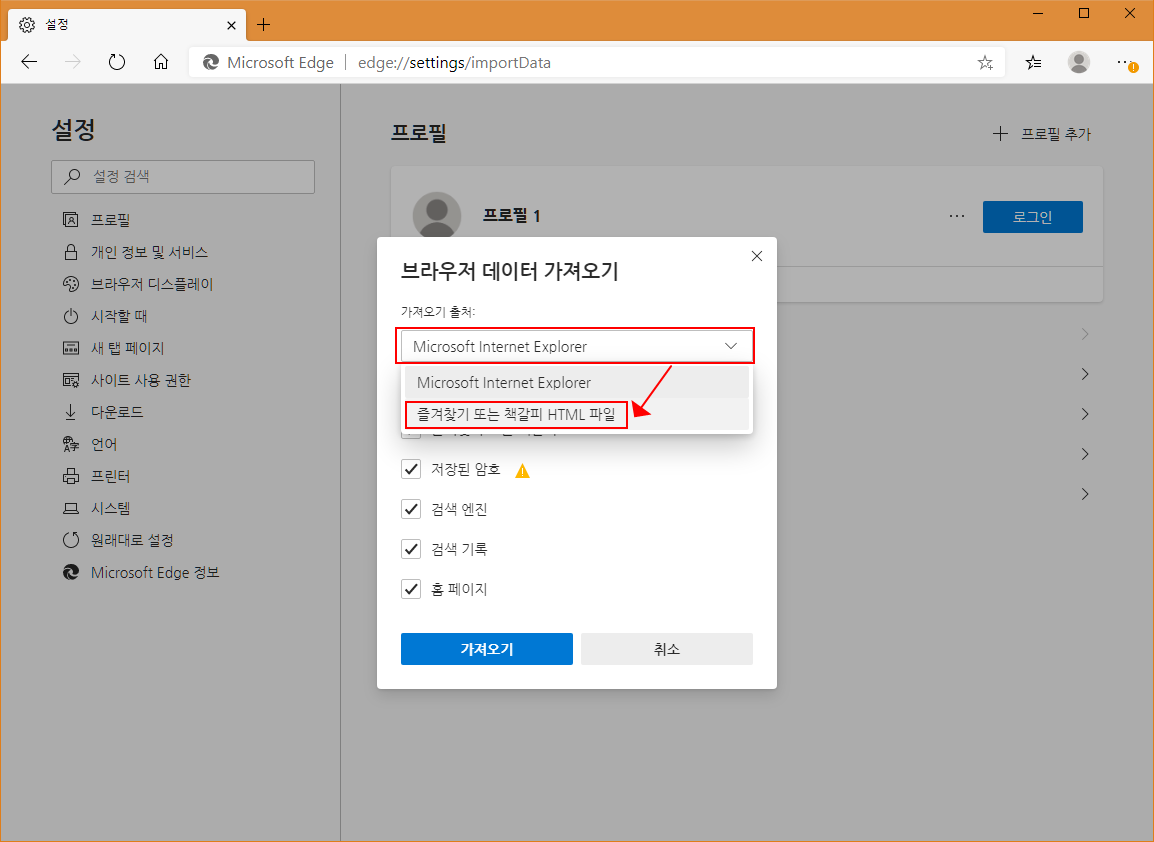Uncheck the 저장된 암호 checkbox
Image resolution: width=1154 pixels, height=842 pixels.
[x=411, y=469]
